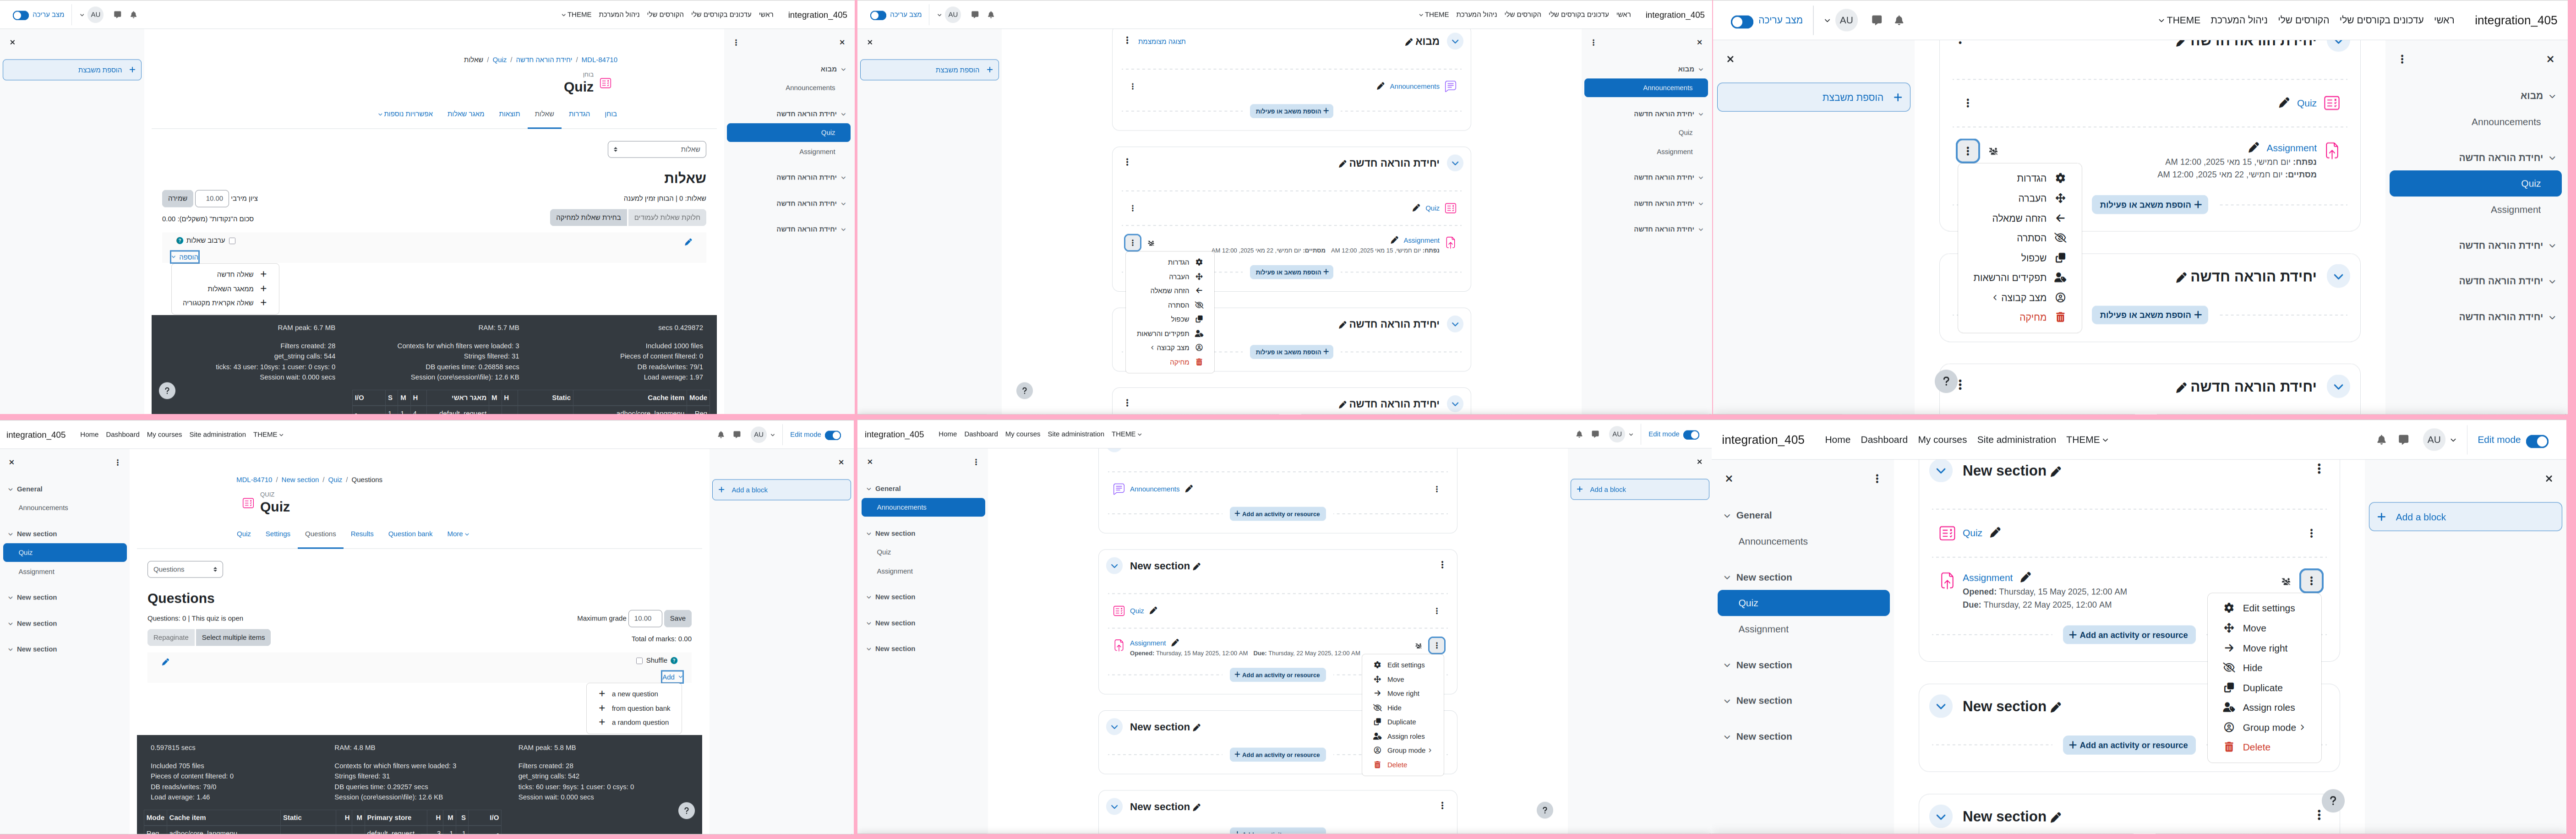Toggle Edit mode switch on English quiz questions page
2576x839 pixels.
click(833, 435)
